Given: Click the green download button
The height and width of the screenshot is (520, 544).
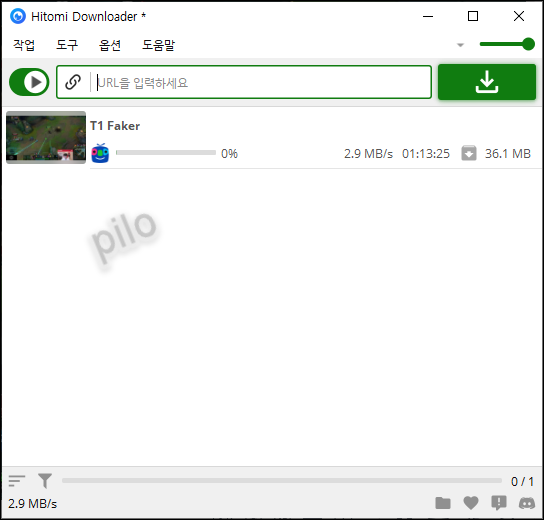Looking at the screenshot, I should click(487, 82).
